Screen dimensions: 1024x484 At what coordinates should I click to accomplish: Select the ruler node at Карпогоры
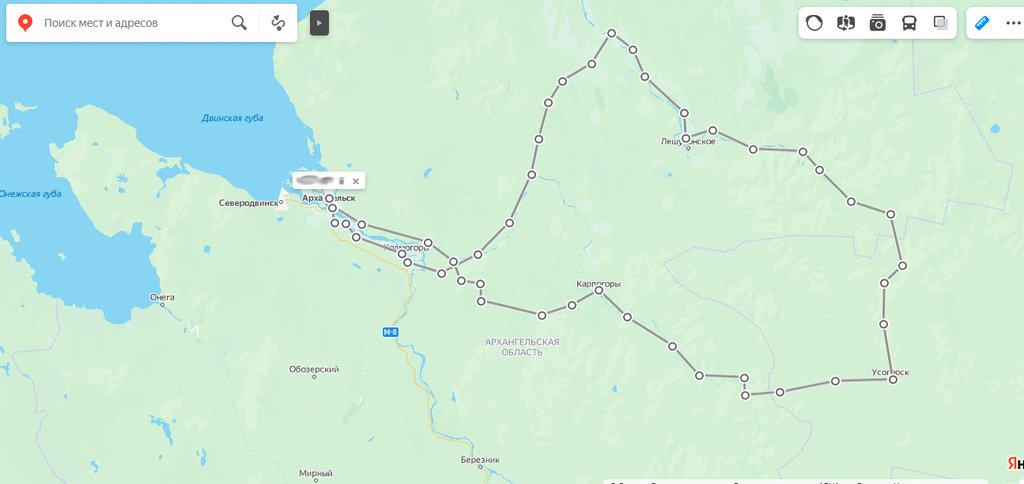599,290
